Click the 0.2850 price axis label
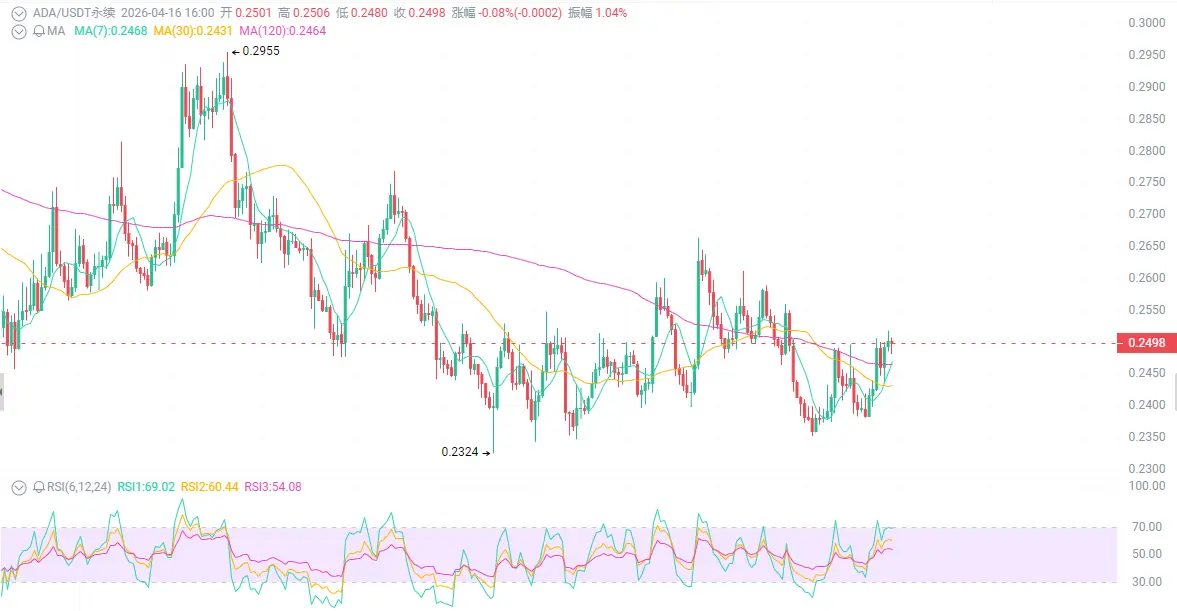The width and height of the screenshot is (1177, 611). tap(1147, 119)
